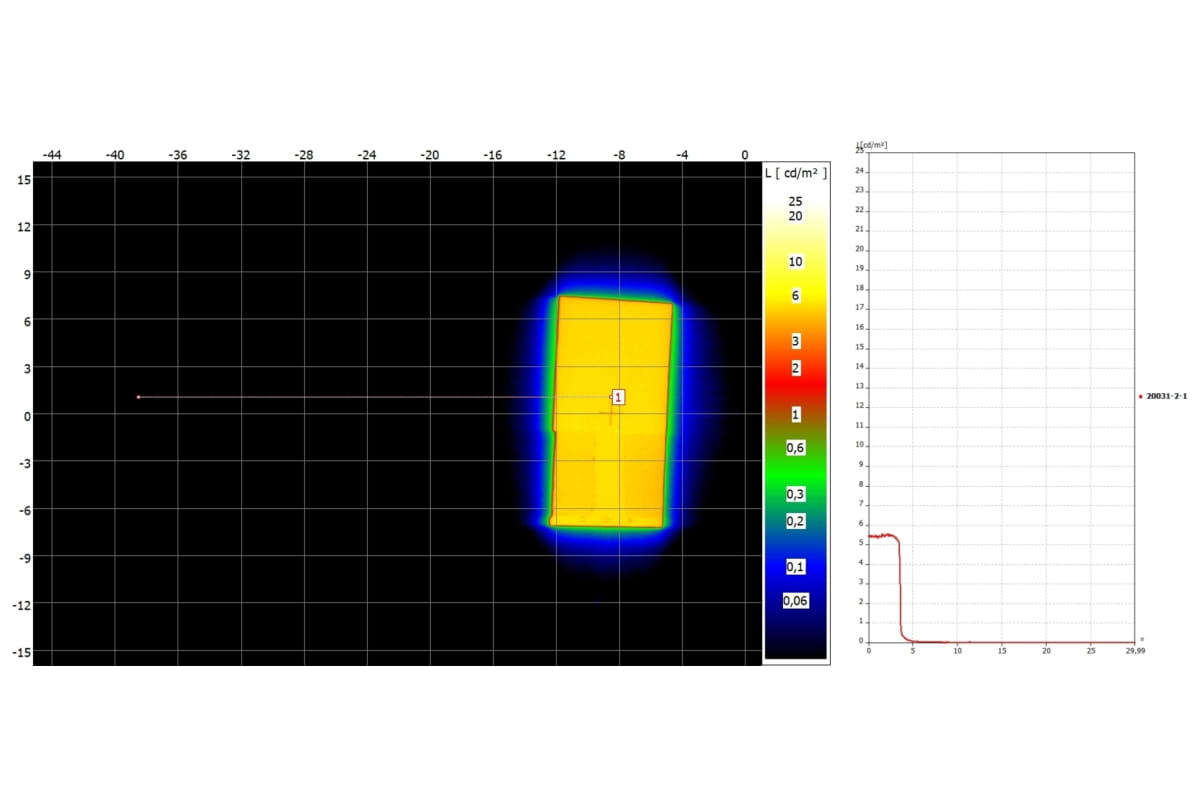
Task: Click the 0,3 label in the green scale band
Action: point(795,495)
